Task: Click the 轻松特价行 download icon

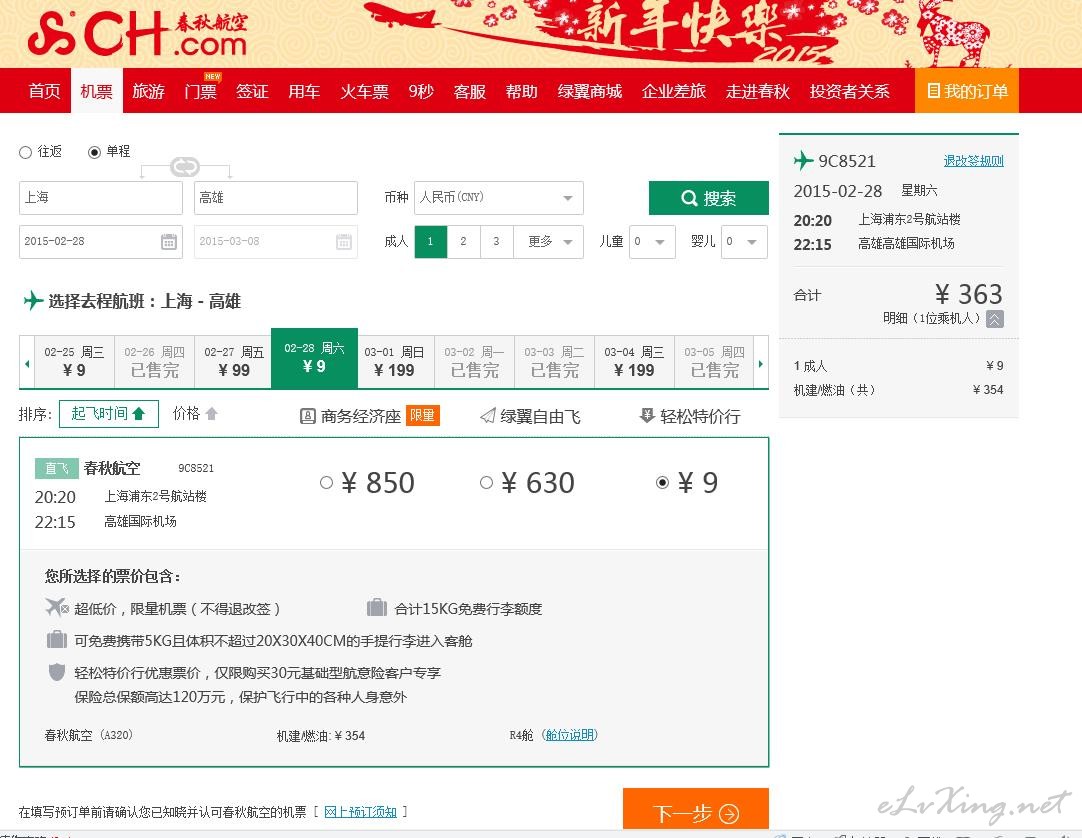Action: click(x=647, y=415)
